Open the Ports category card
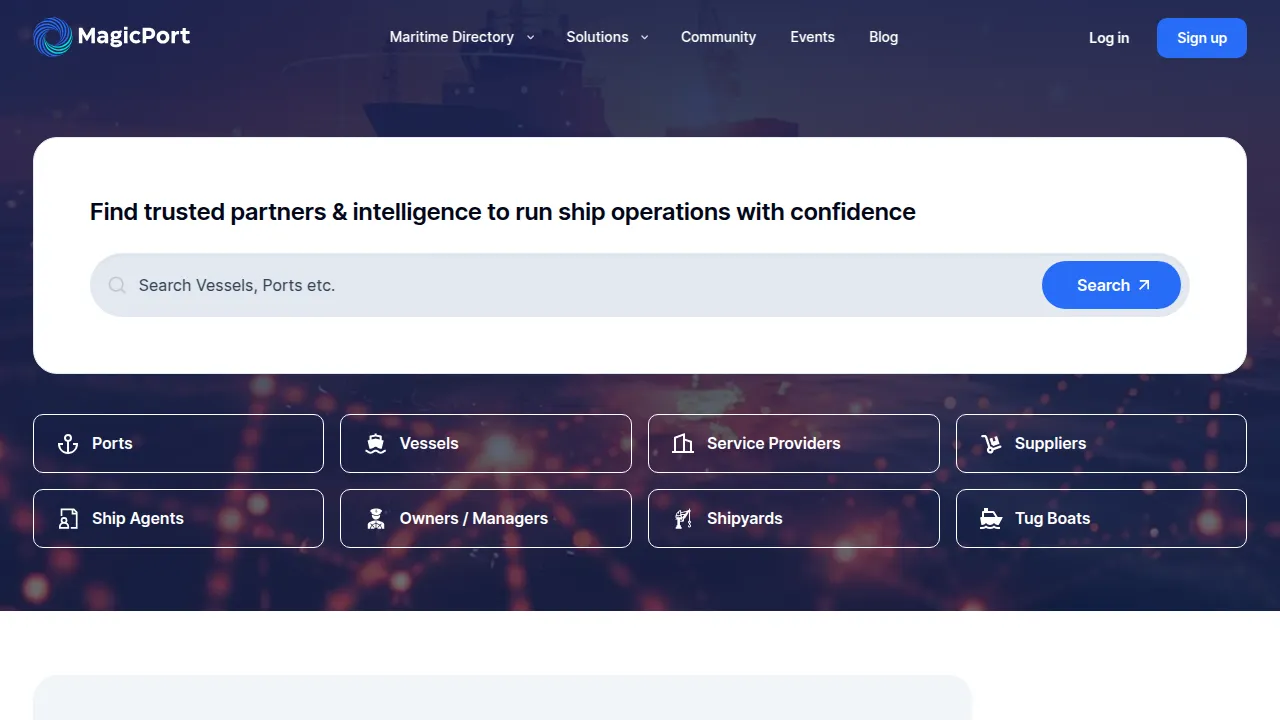 click(178, 443)
